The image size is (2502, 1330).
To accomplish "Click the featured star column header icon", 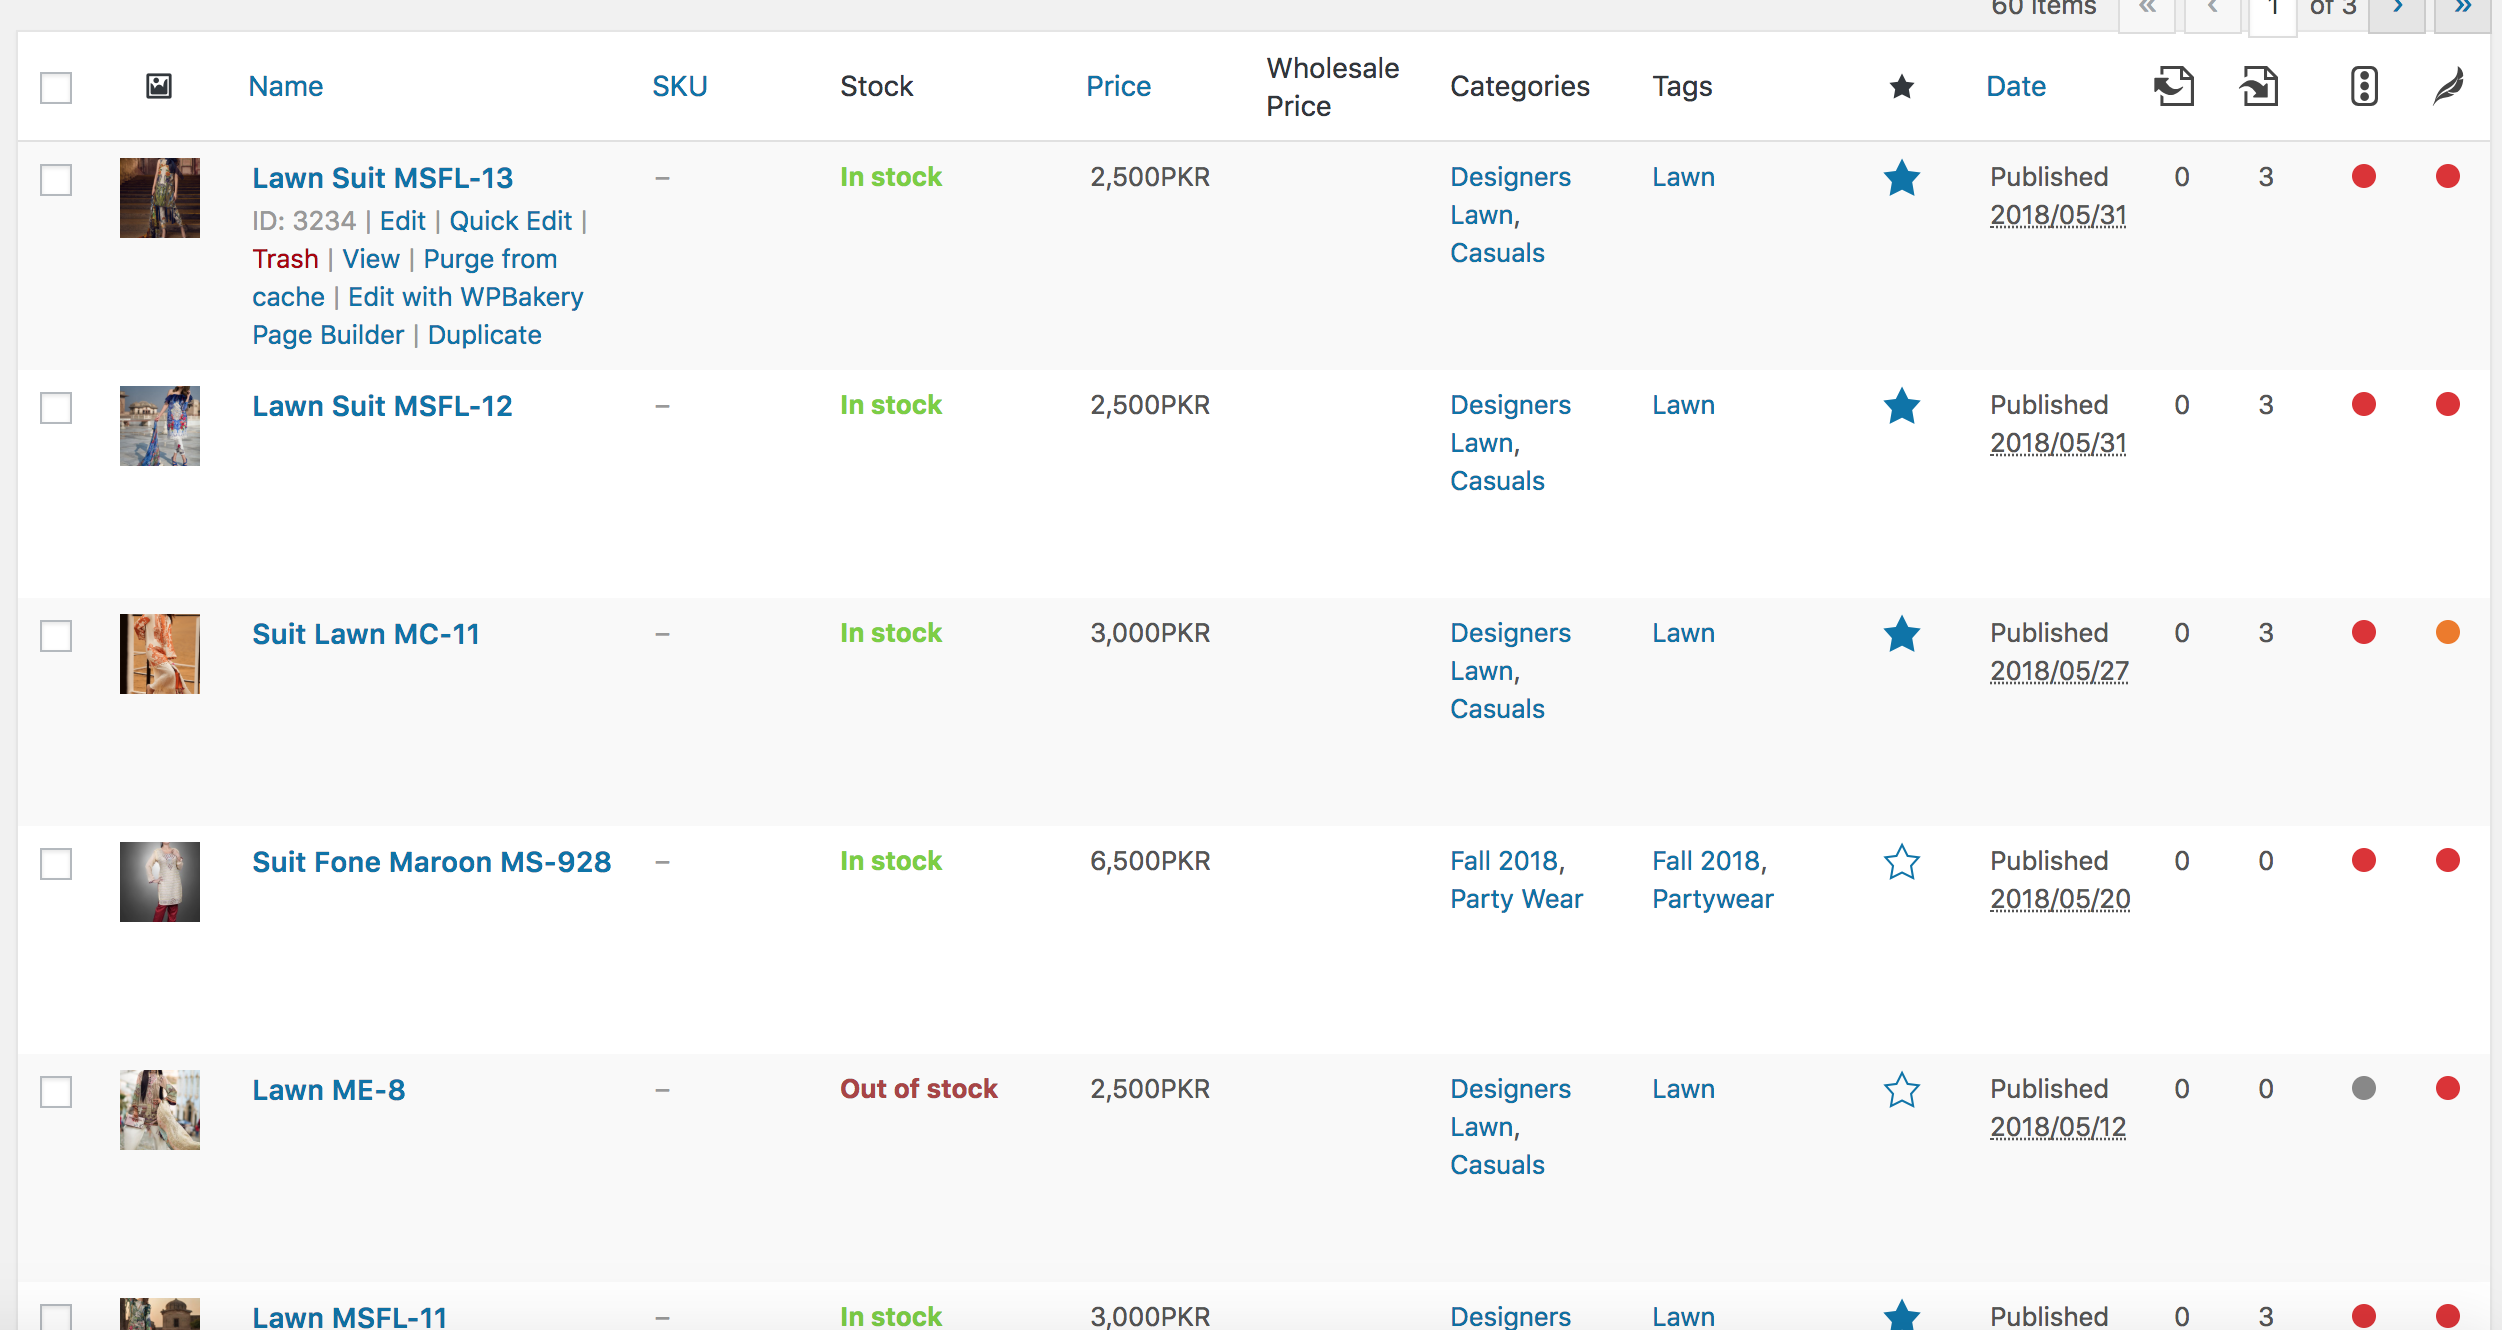I will 1901,87.
